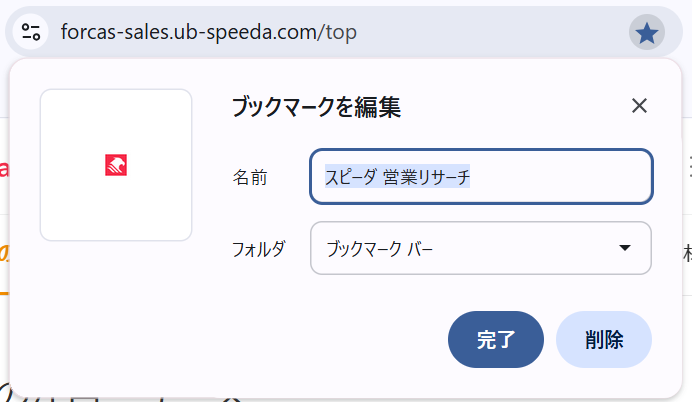Click the site information icon in address bar

point(31,32)
